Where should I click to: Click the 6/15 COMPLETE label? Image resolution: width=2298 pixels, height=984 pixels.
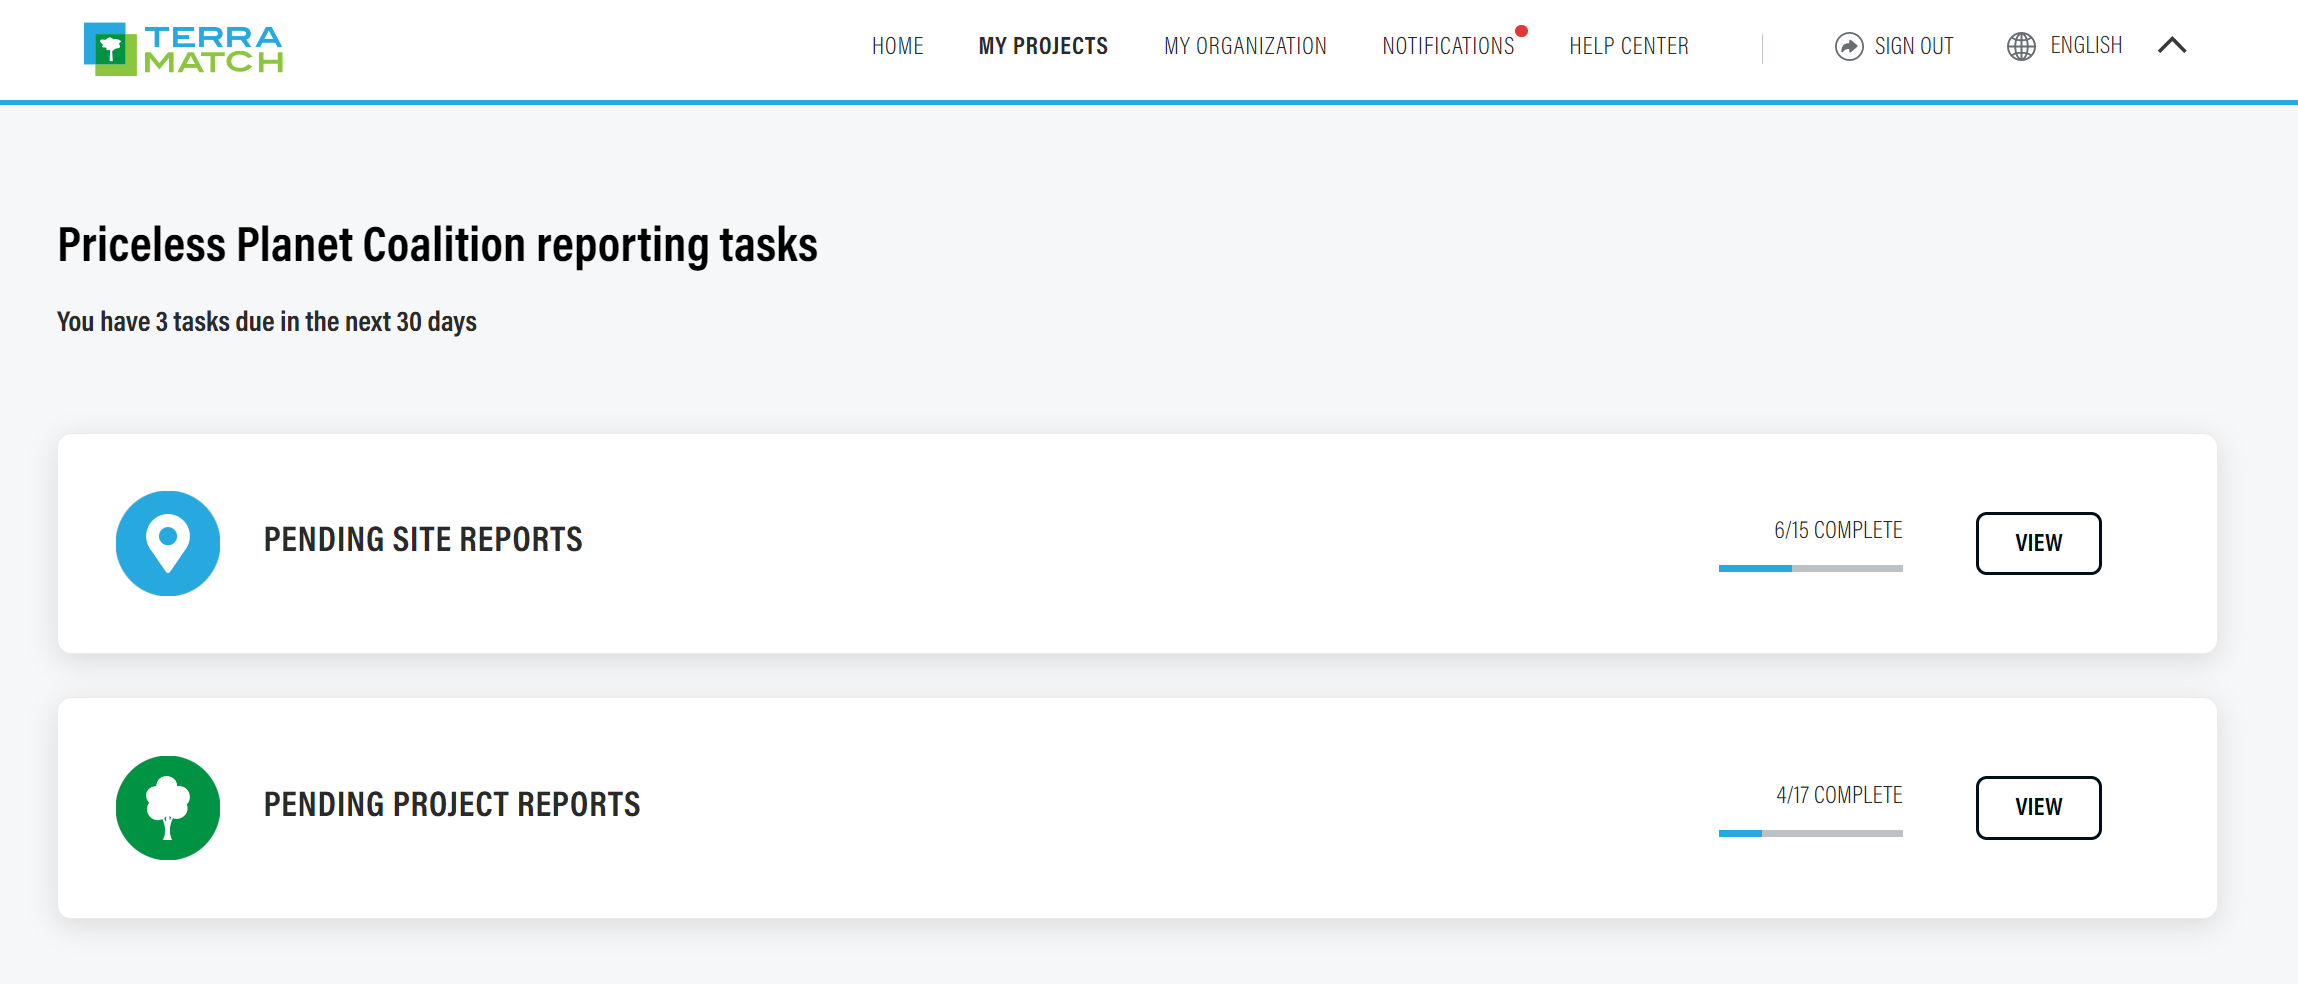point(1838,530)
